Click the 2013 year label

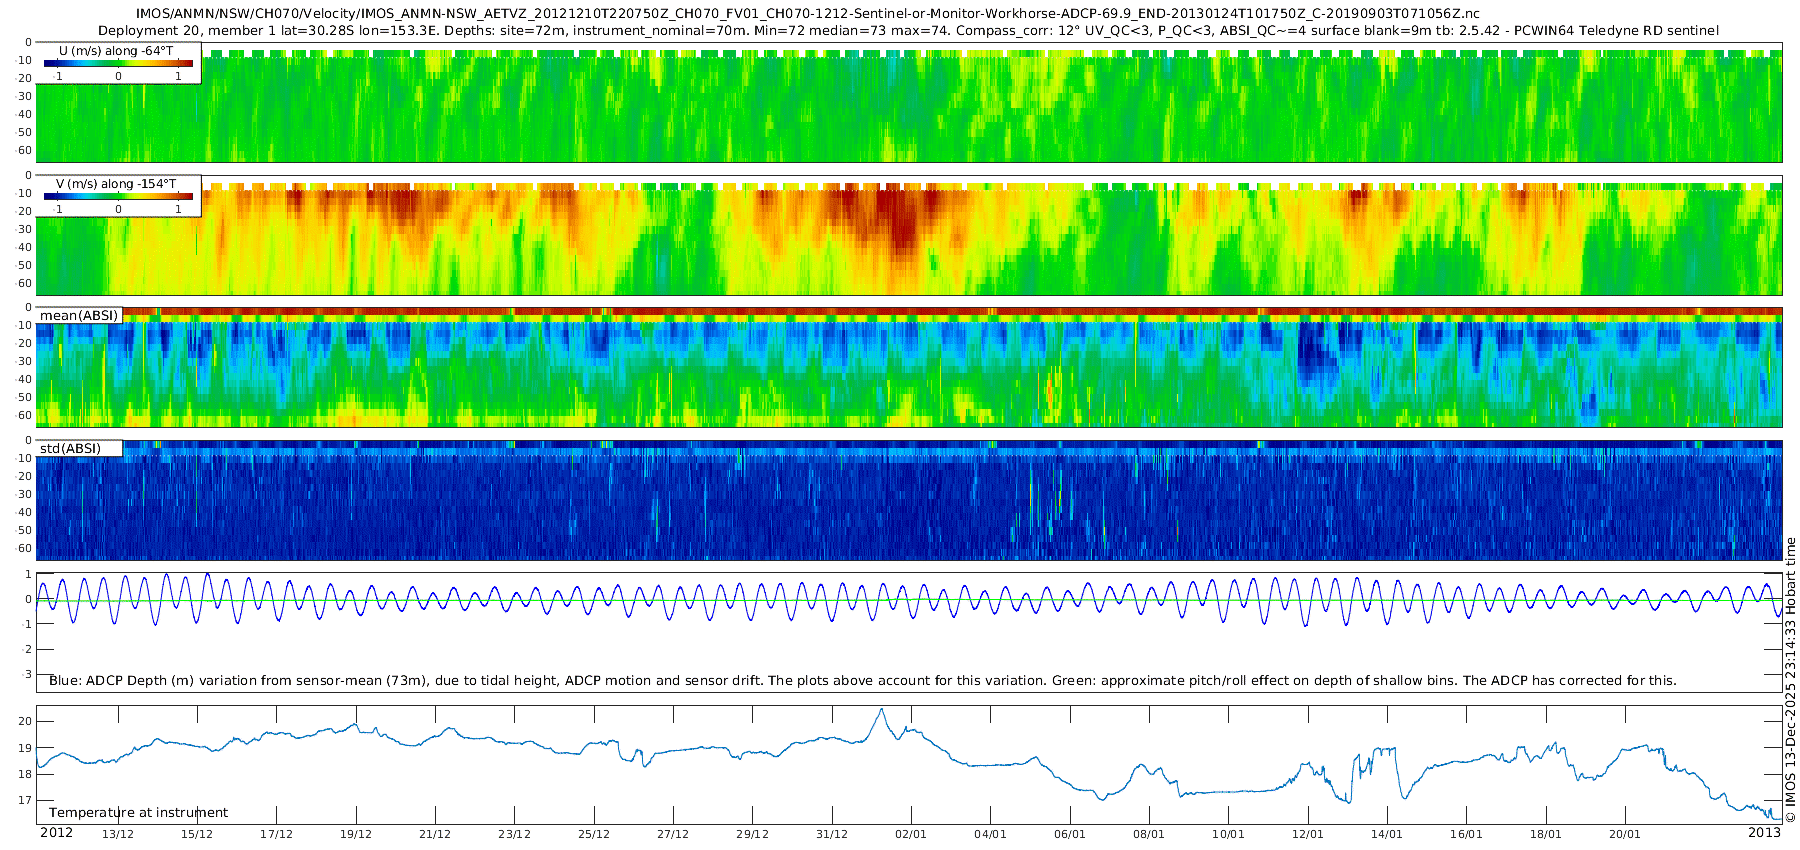coord(1764,833)
